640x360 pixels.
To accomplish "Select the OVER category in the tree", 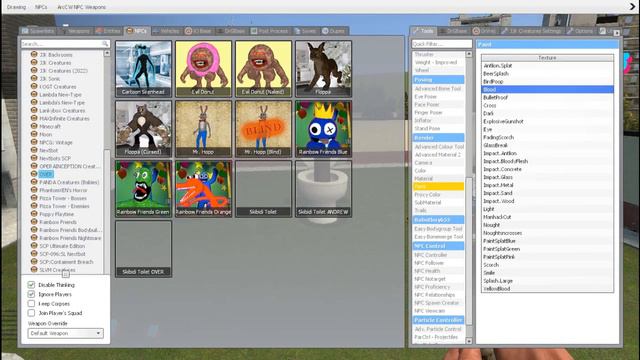I will click(x=46, y=174).
